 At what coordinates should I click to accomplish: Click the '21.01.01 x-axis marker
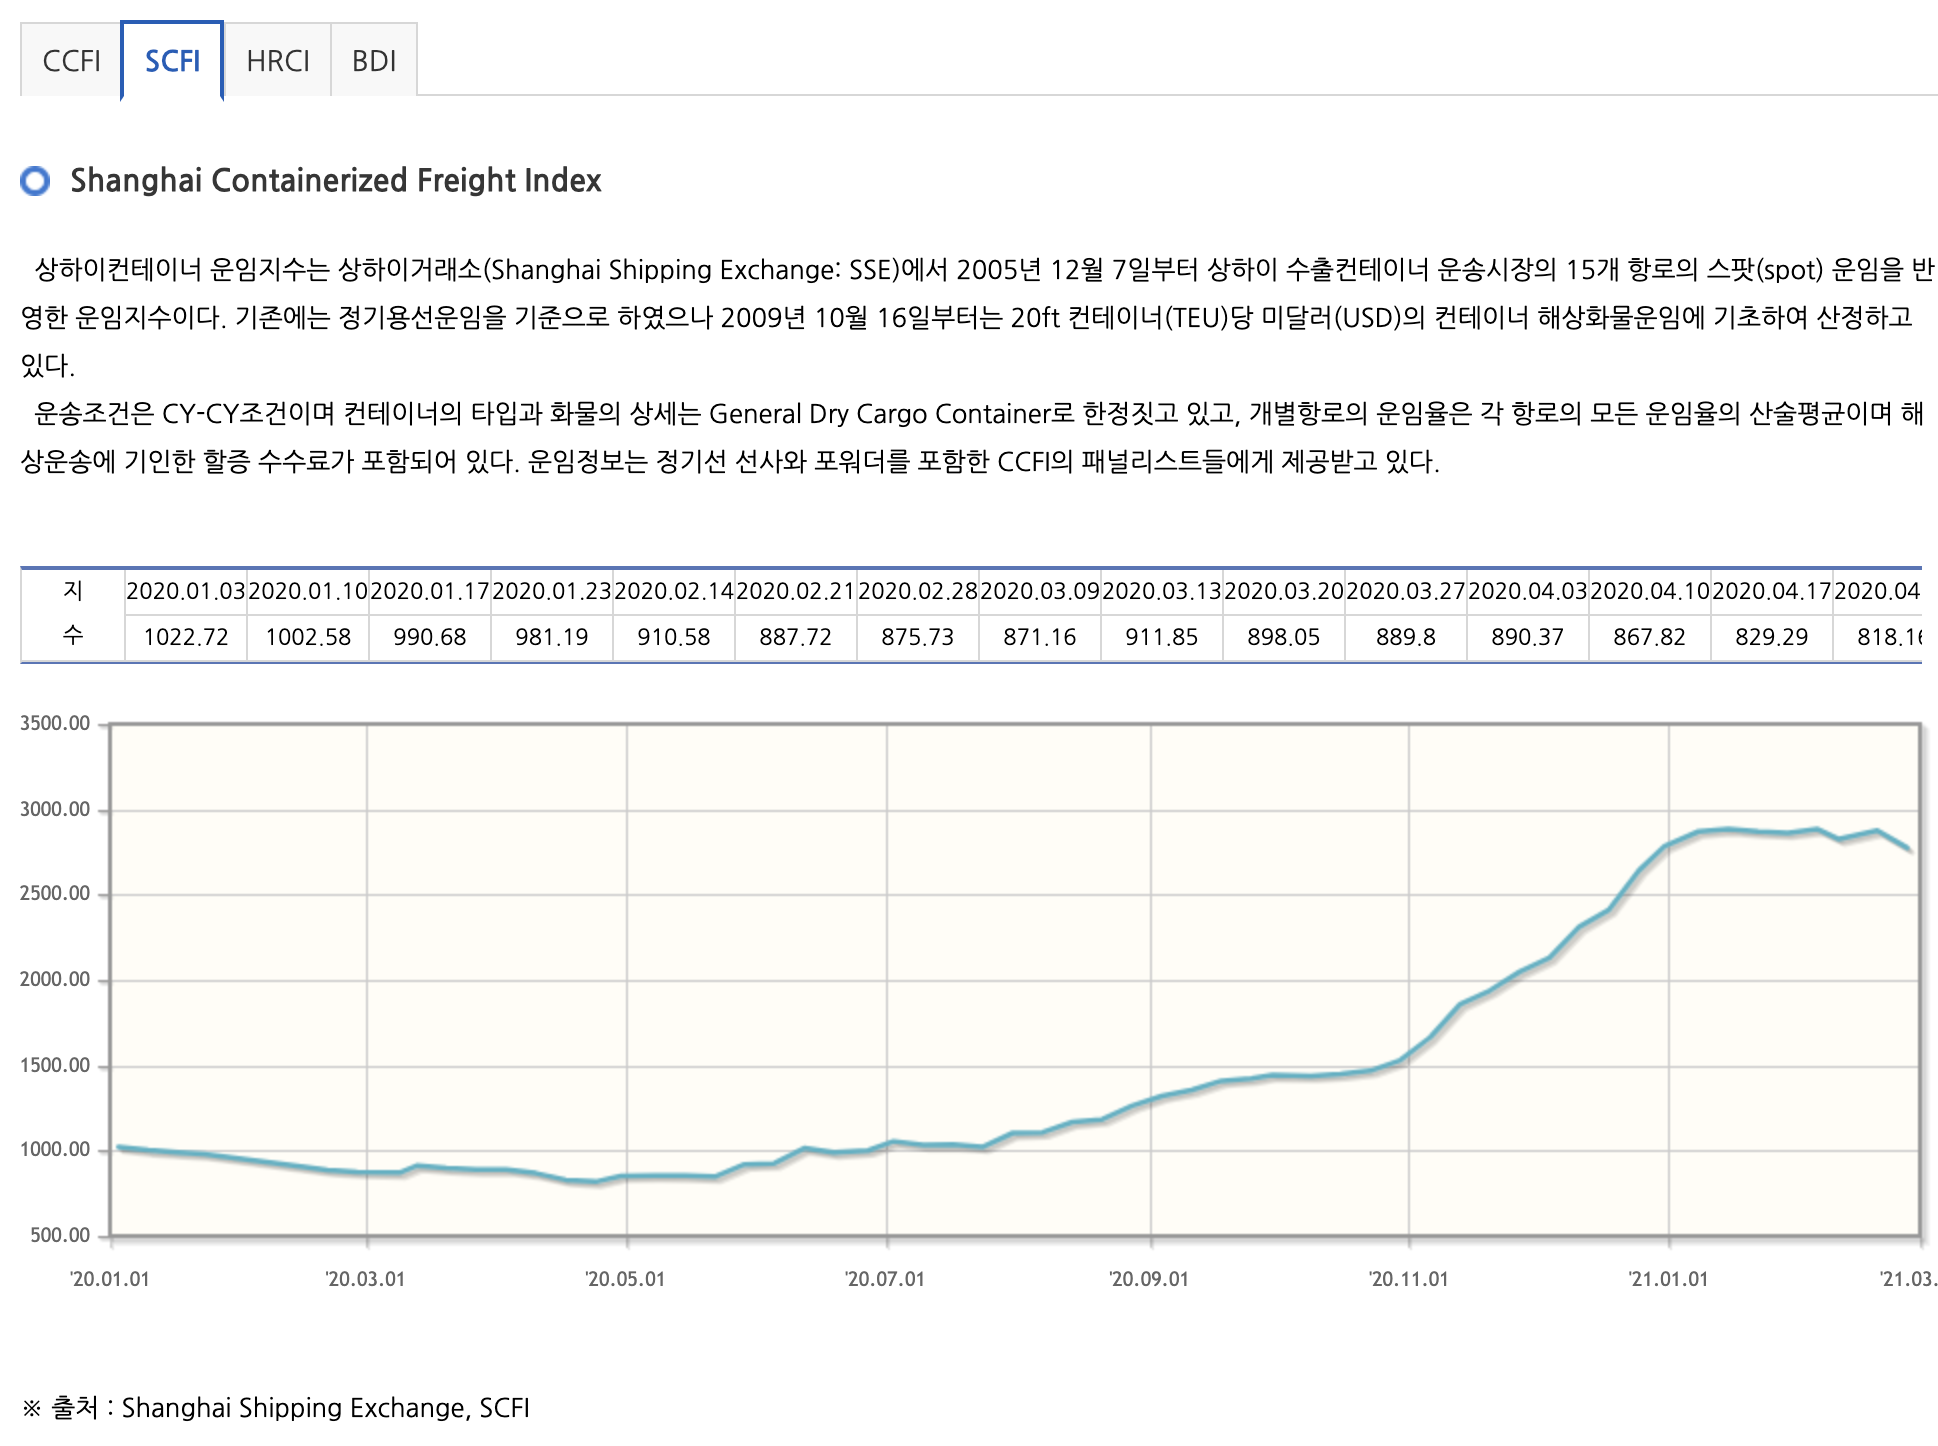pyautogui.click(x=1668, y=1279)
